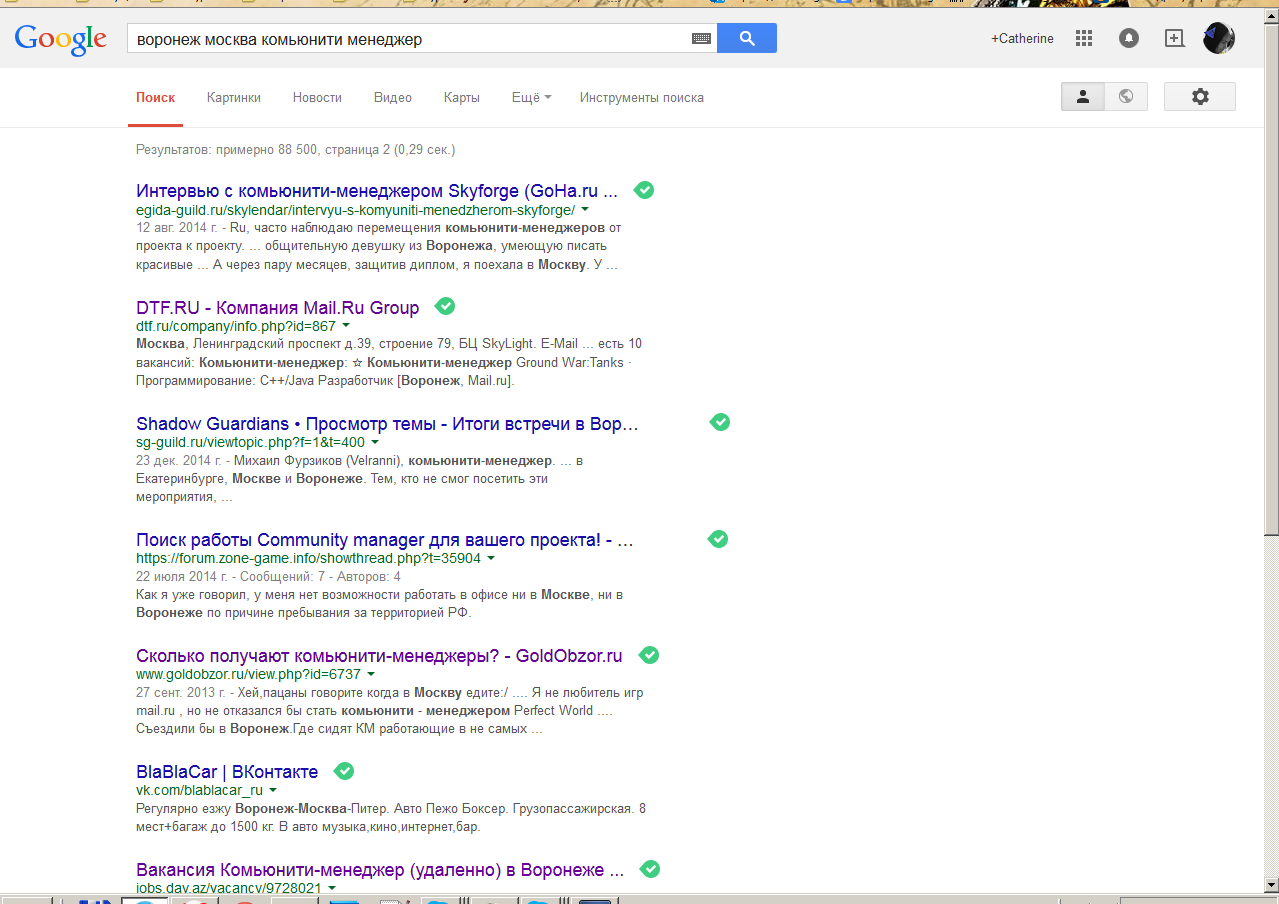Viewport: 1279px width, 904px height.
Task: Open Shadow Guardians result link
Action: 387,424
